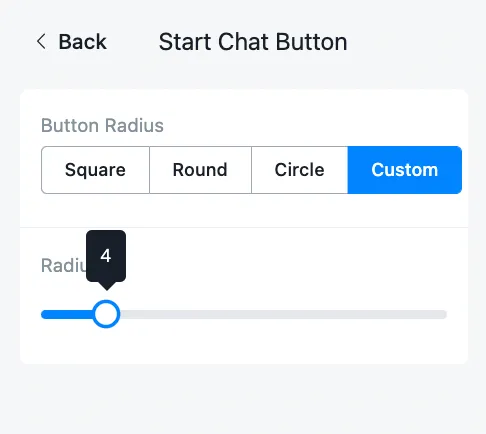This screenshot has width=486, height=434.
Task: Click the tooltip's pointer arrow above handle
Action: [106, 286]
